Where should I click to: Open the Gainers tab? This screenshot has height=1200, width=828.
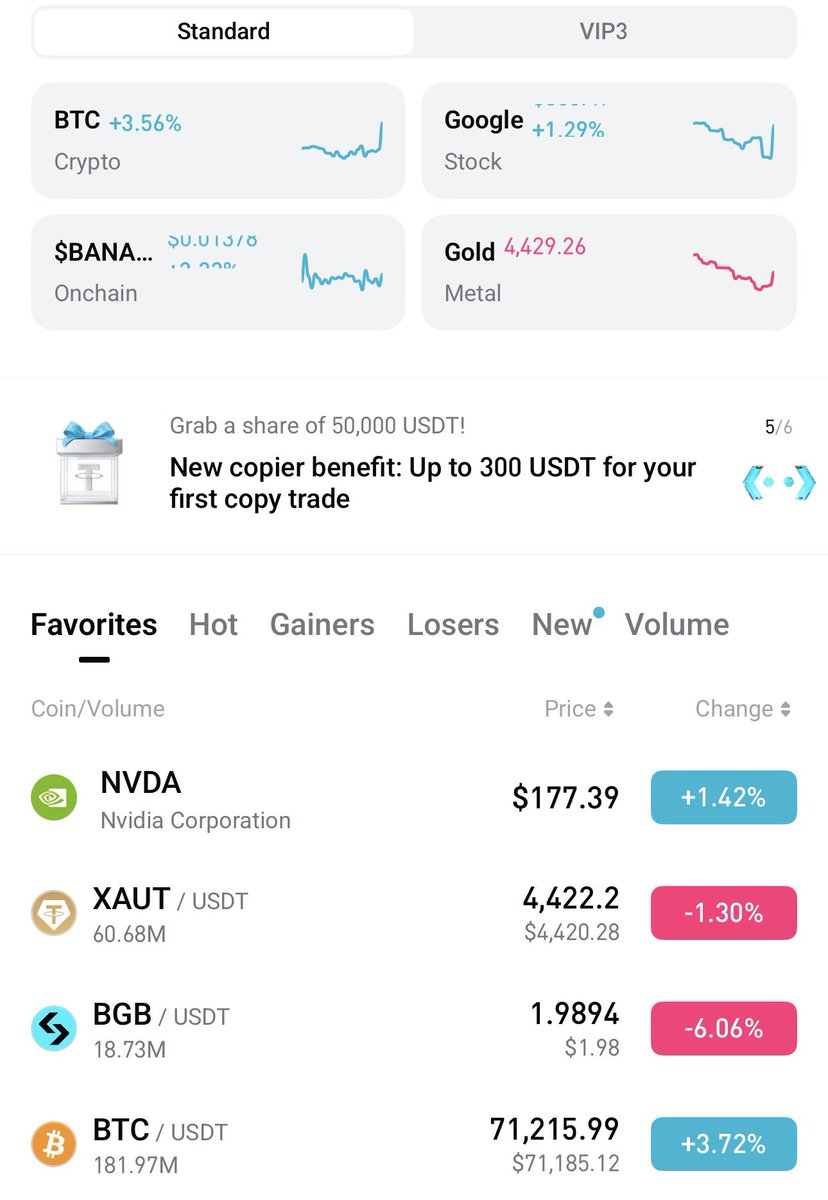pos(322,625)
